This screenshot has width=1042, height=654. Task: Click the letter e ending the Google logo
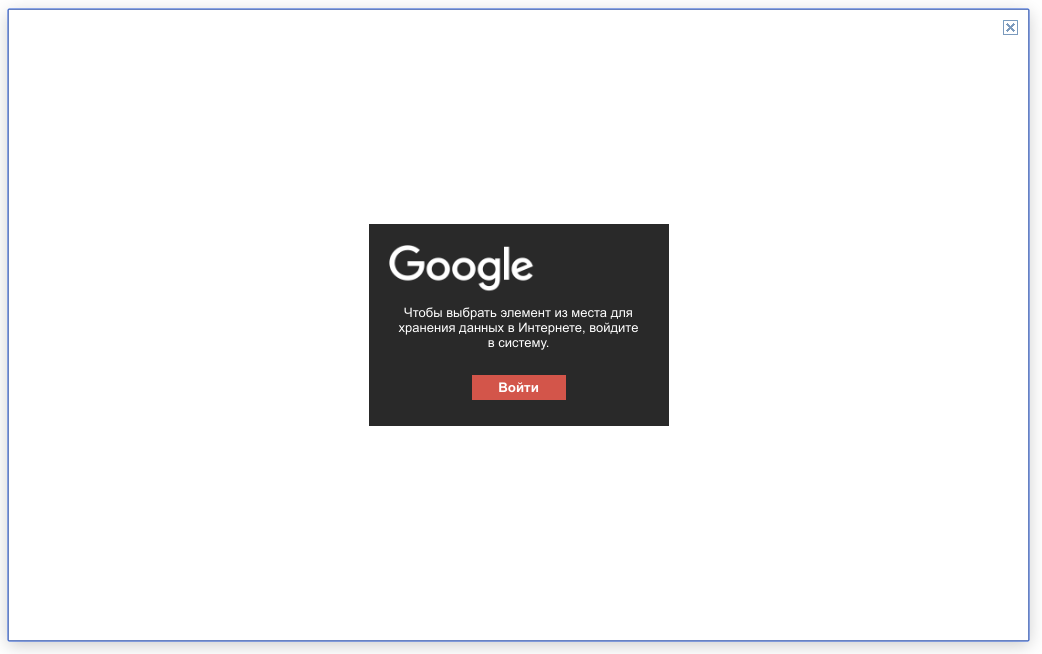point(524,269)
